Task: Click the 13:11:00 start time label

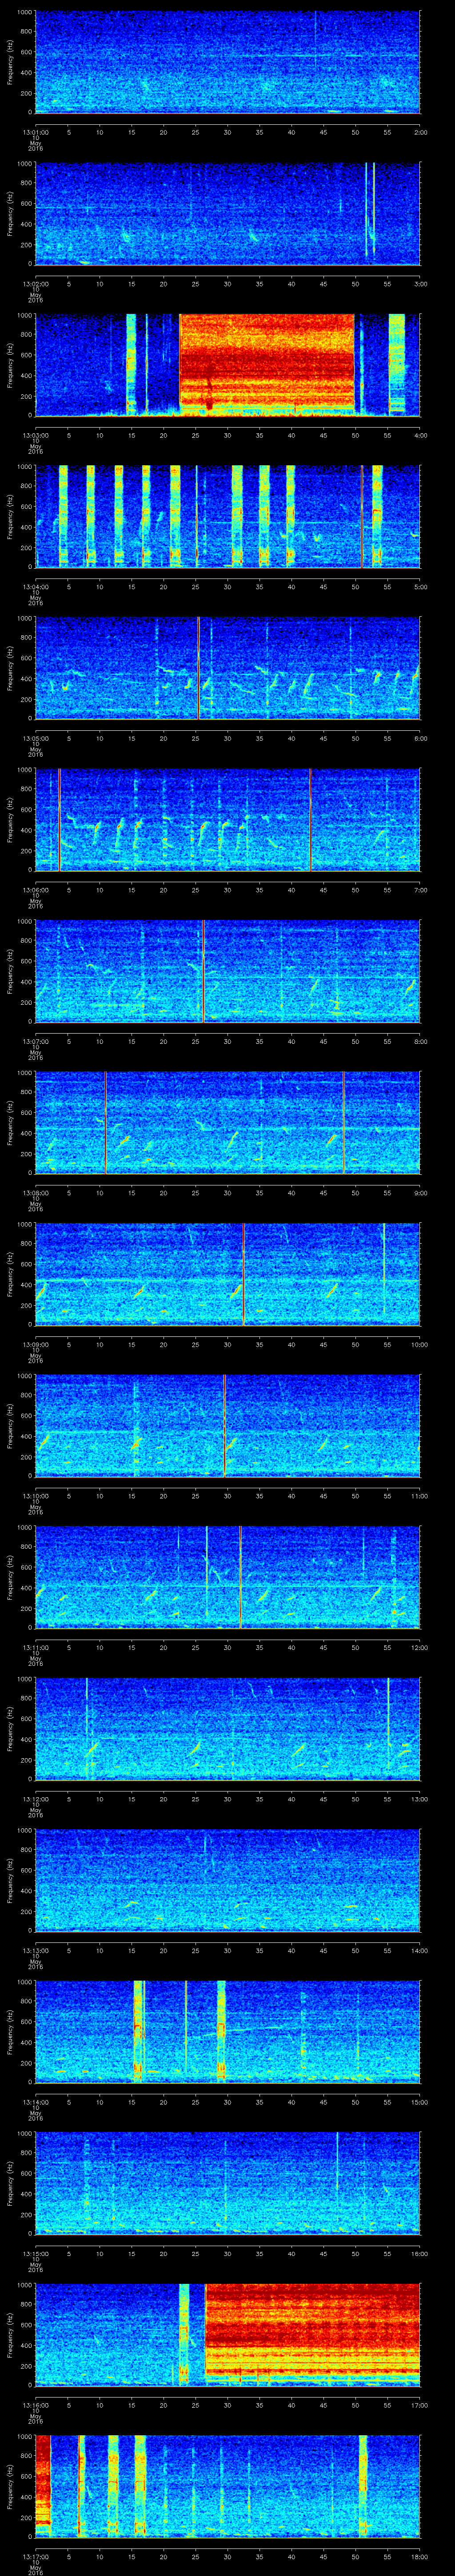Action: point(35,1647)
